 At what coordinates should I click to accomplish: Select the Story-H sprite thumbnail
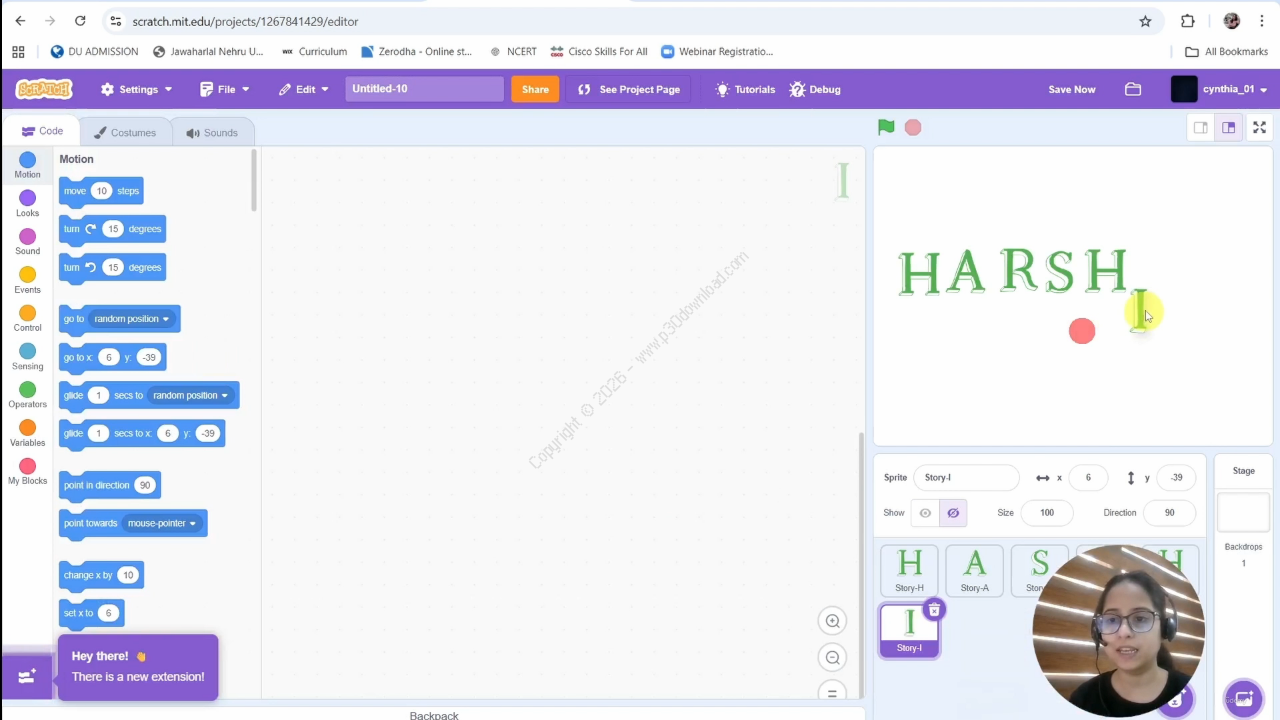click(909, 570)
